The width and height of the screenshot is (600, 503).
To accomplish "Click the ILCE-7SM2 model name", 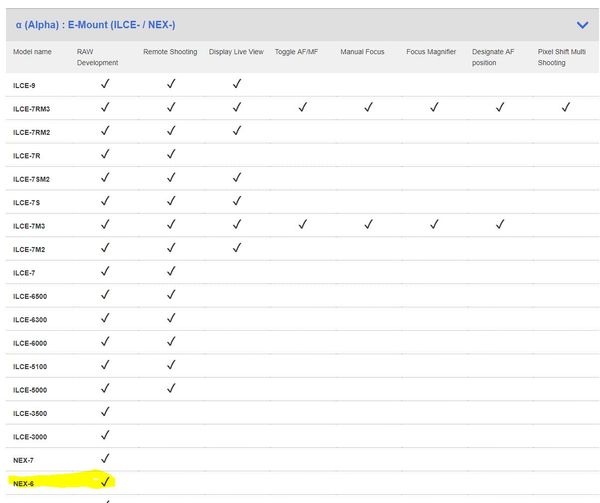I will click(33, 178).
